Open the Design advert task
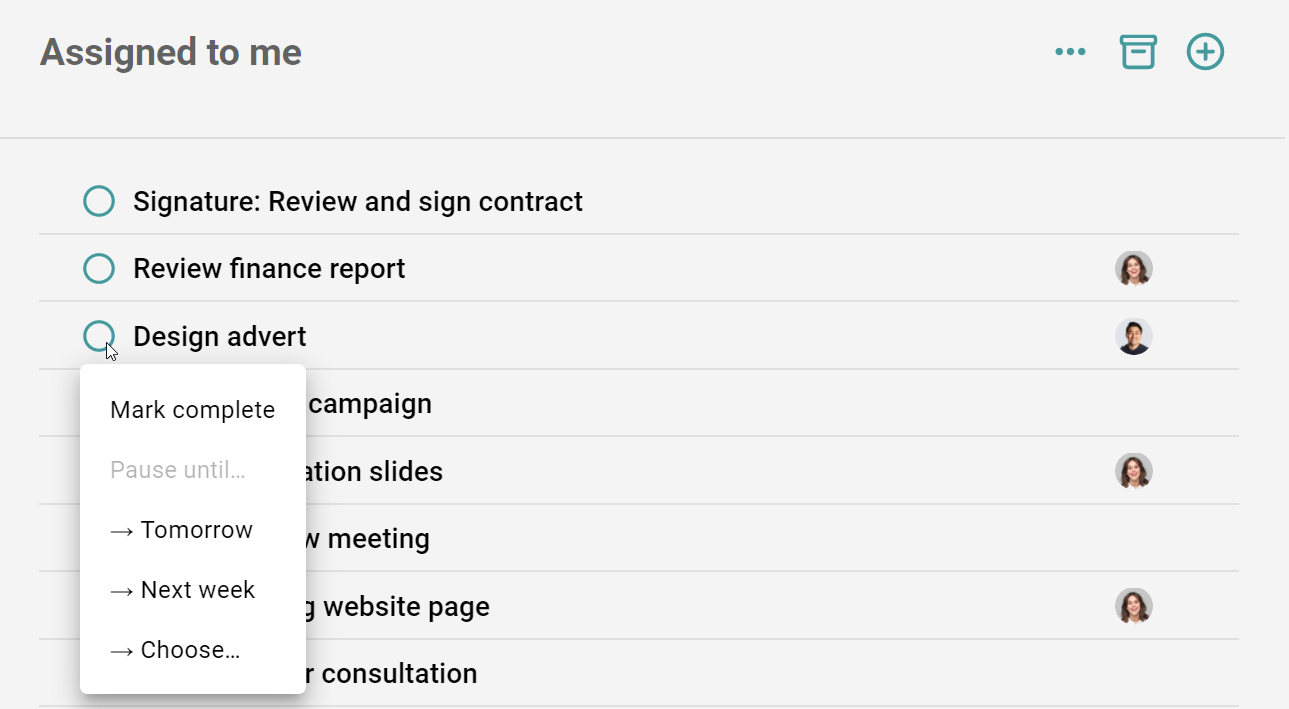Viewport: 1289px width, 709px height. tap(220, 337)
